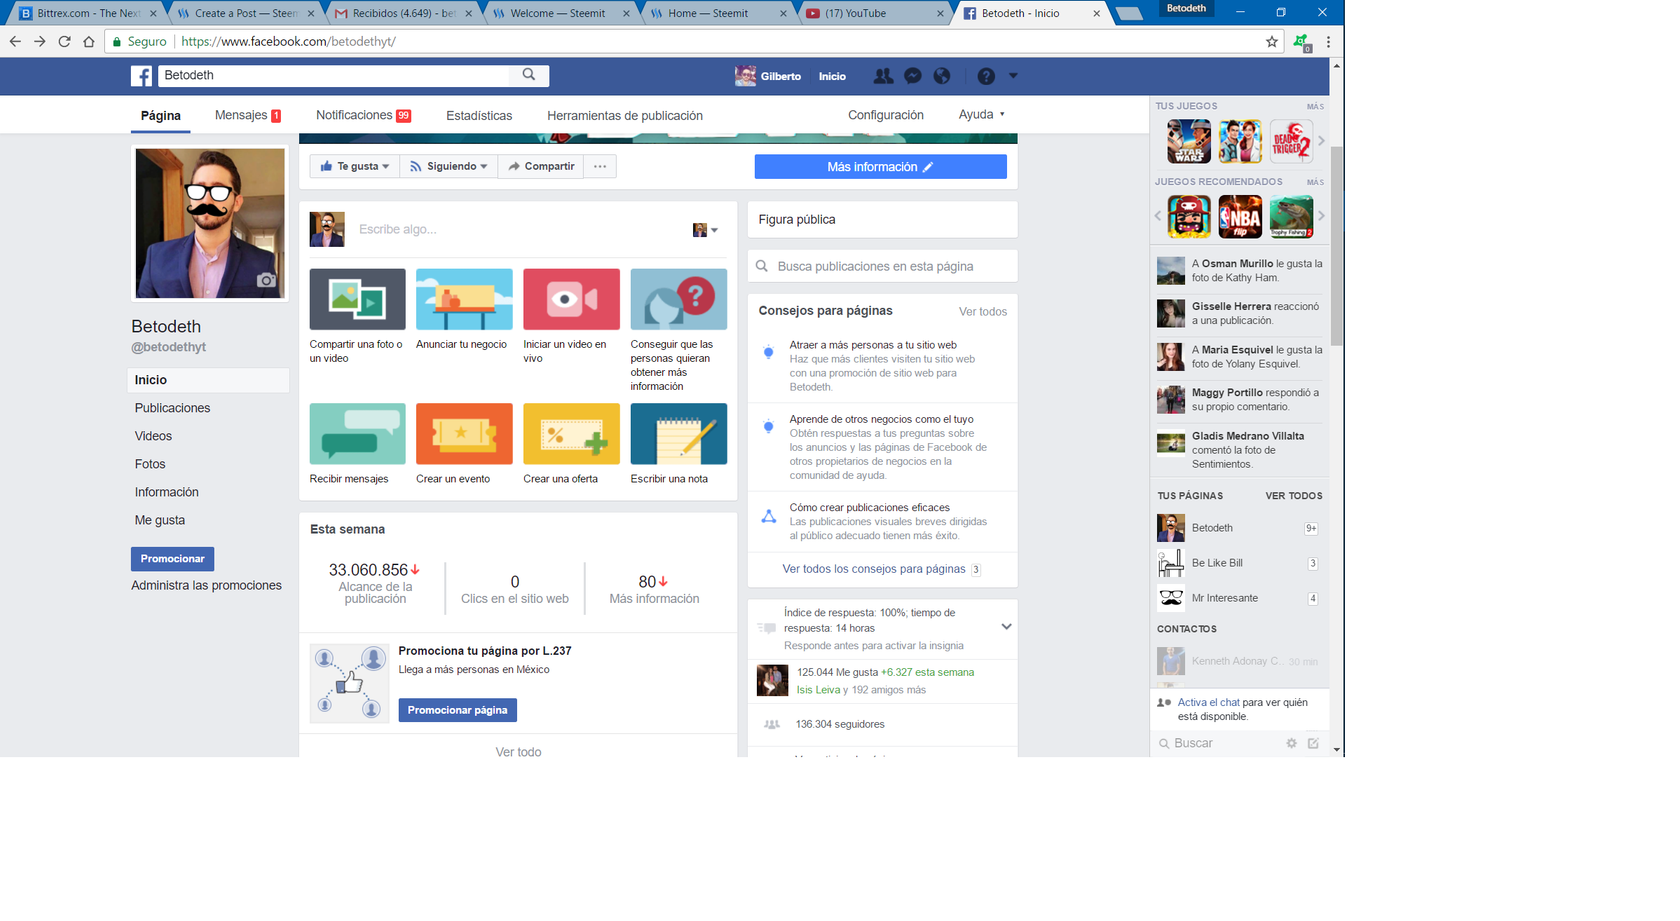Click the new message compose icon in chat
This screenshot has width=1680, height=921.
point(1313,743)
